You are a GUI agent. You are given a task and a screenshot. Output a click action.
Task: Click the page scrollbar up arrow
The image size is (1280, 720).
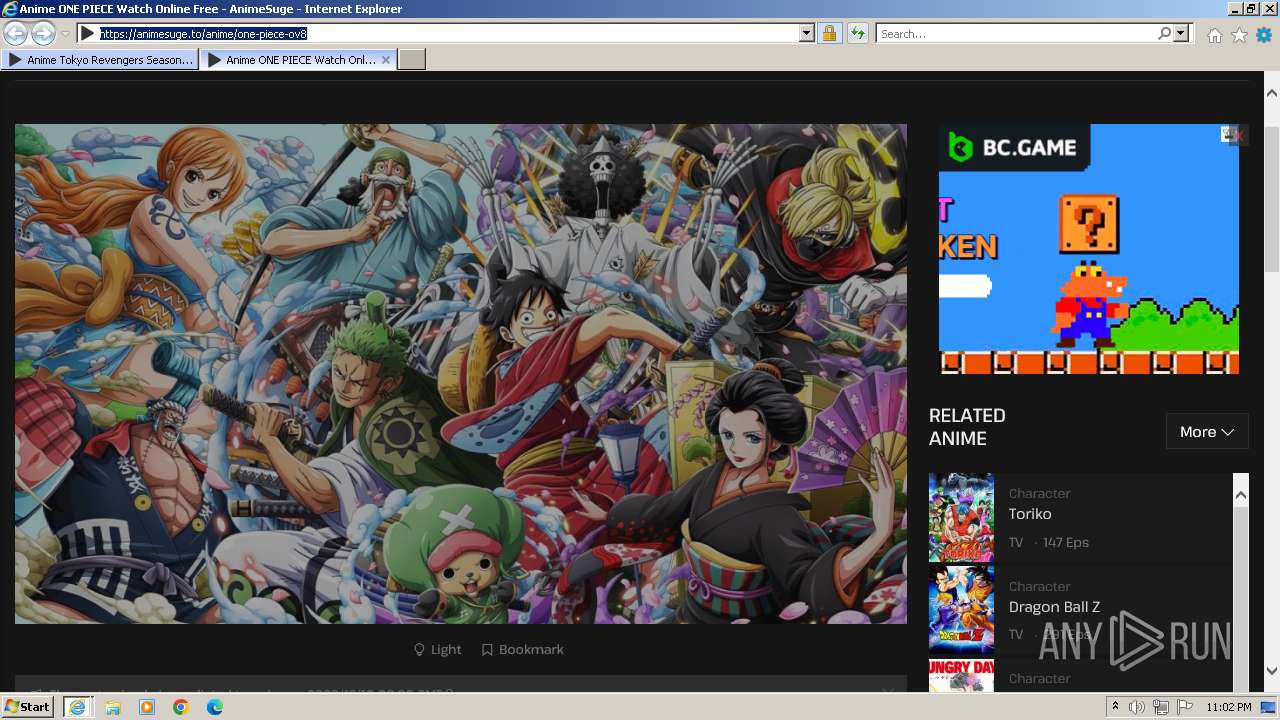coord(1272,93)
